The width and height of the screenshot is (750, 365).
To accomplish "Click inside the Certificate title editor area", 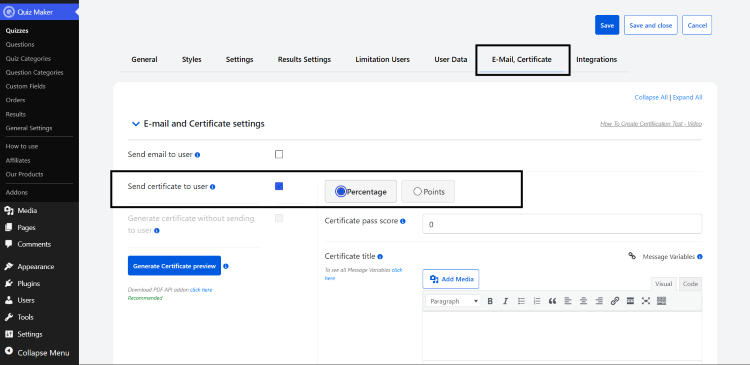I will coord(562,335).
